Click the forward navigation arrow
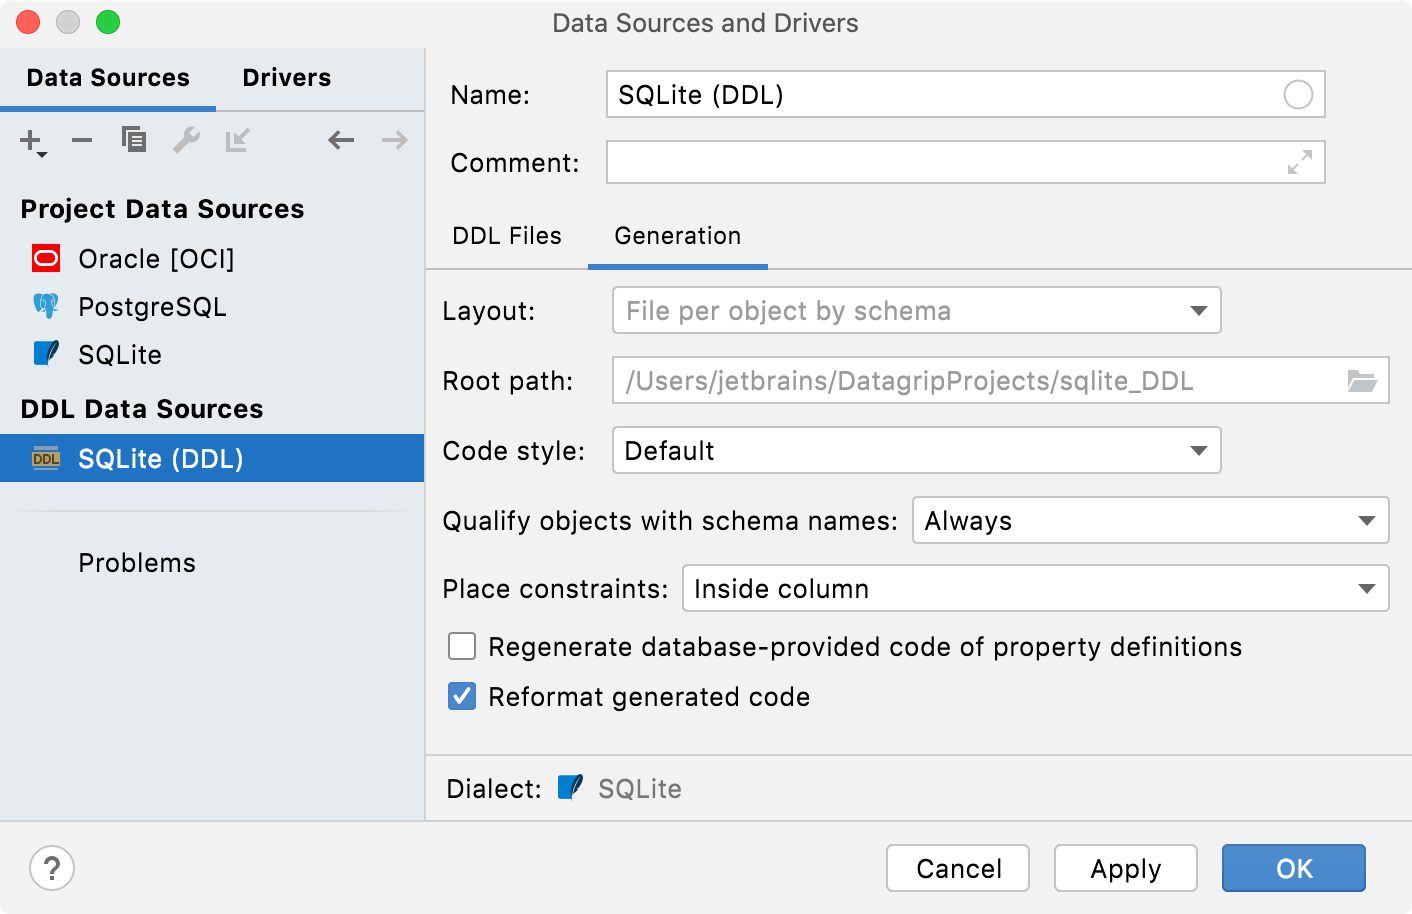1412x914 pixels. point(393,140)
